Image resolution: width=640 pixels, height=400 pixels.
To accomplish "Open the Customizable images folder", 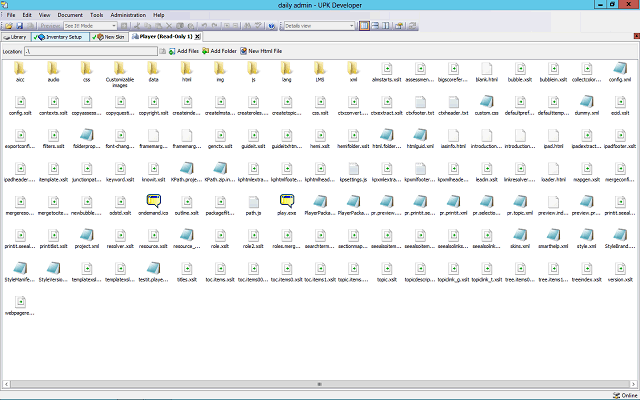I will (x=119, y=70).
